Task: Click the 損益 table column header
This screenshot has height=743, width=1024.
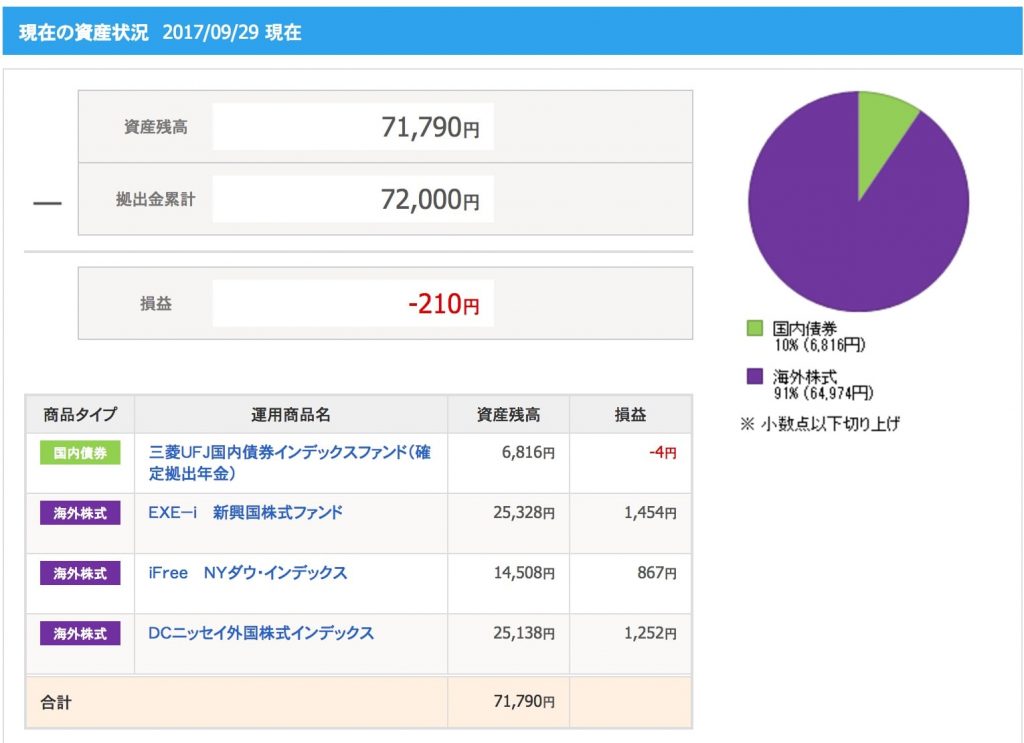Action: tap(630, 415)
